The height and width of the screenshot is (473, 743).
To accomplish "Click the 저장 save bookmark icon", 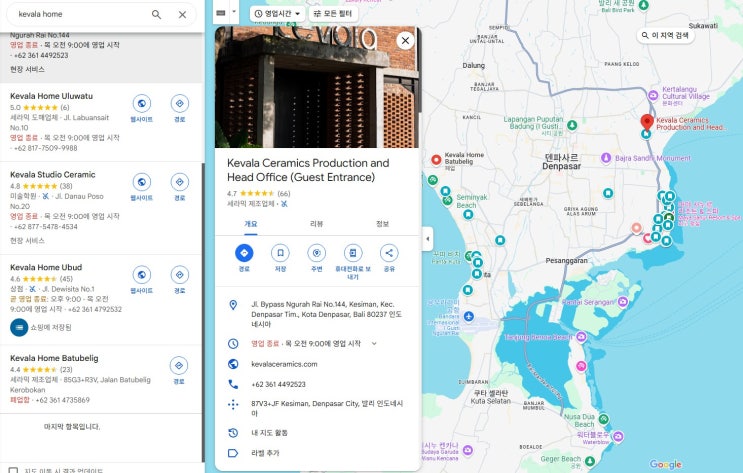I will click(280, 253).
